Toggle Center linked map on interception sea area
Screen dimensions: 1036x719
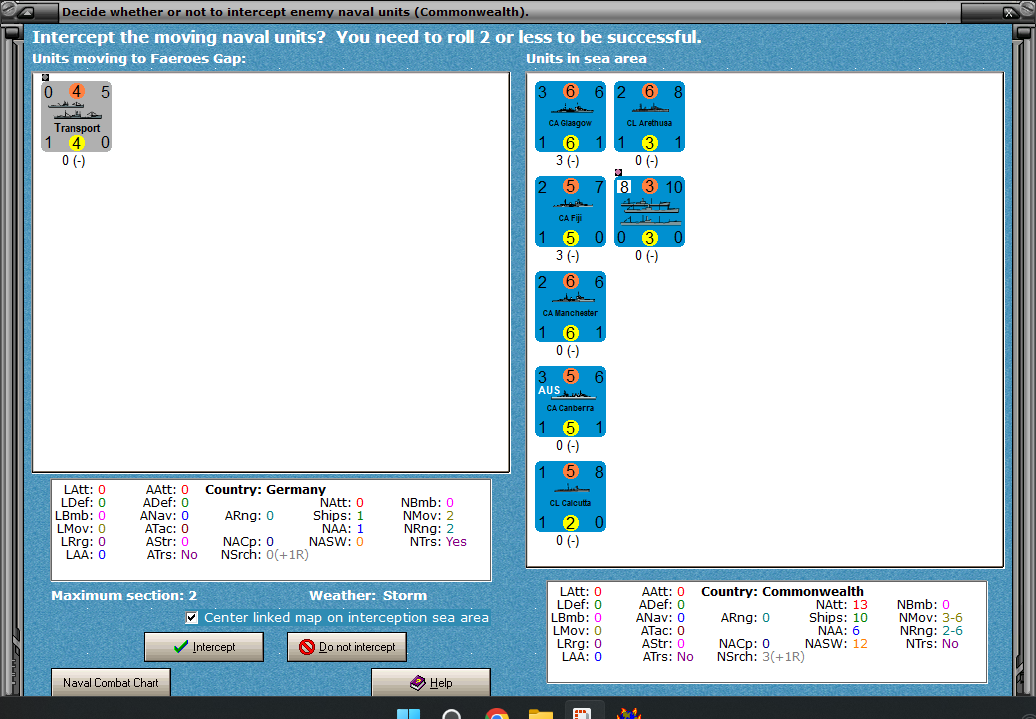pyautogui.click(x=192, y=618)
